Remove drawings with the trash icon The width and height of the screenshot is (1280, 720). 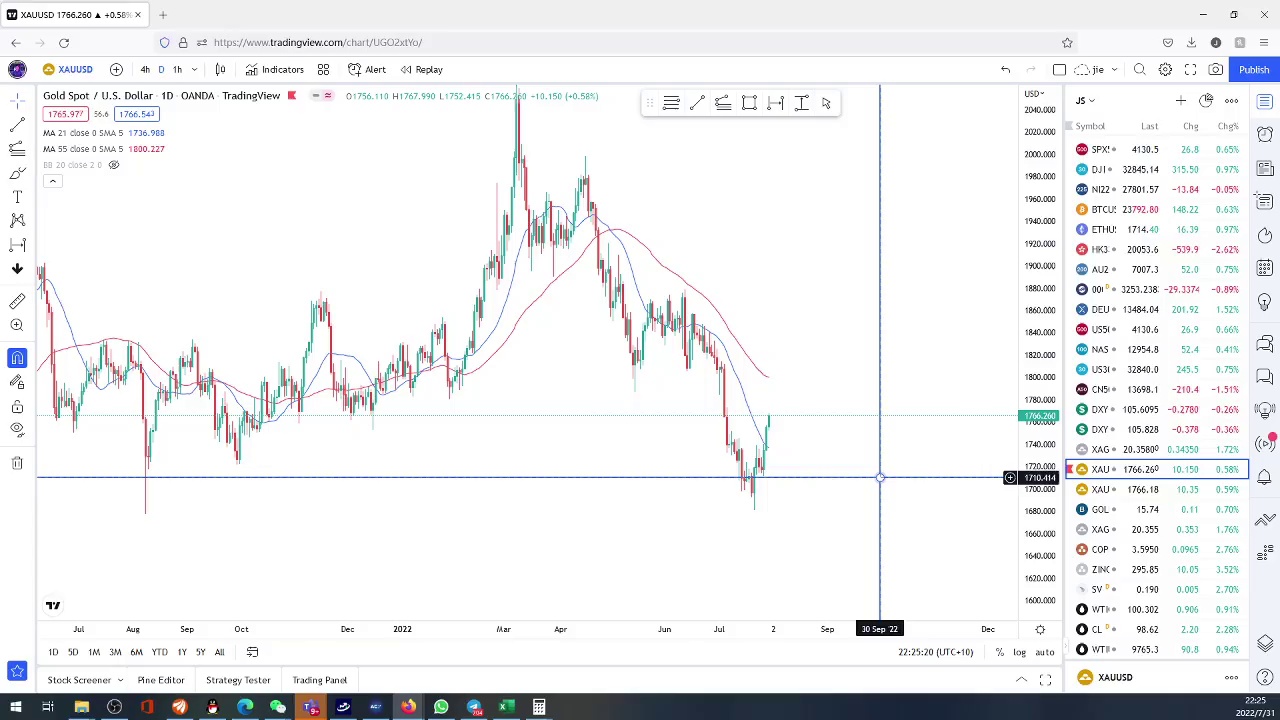coord(17,463)
